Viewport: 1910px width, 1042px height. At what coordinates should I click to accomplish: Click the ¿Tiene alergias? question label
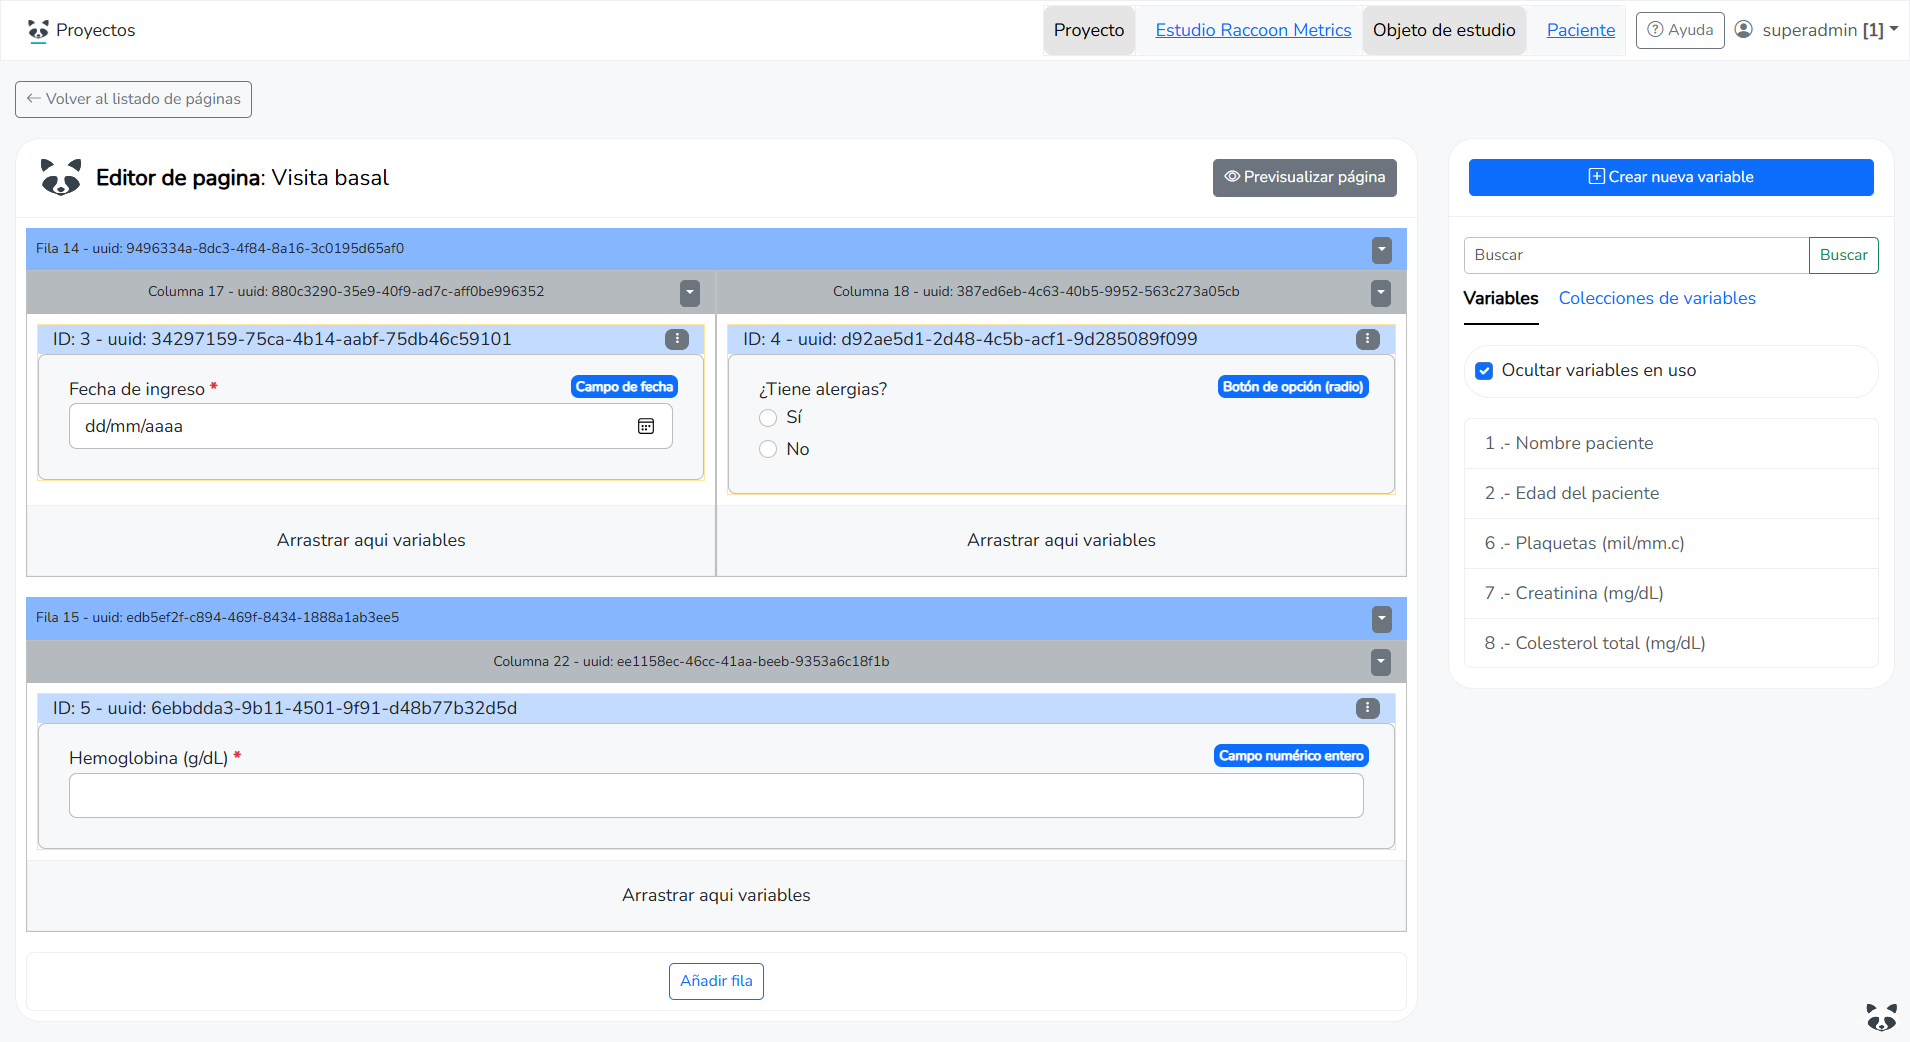click(x=823, y=389)
